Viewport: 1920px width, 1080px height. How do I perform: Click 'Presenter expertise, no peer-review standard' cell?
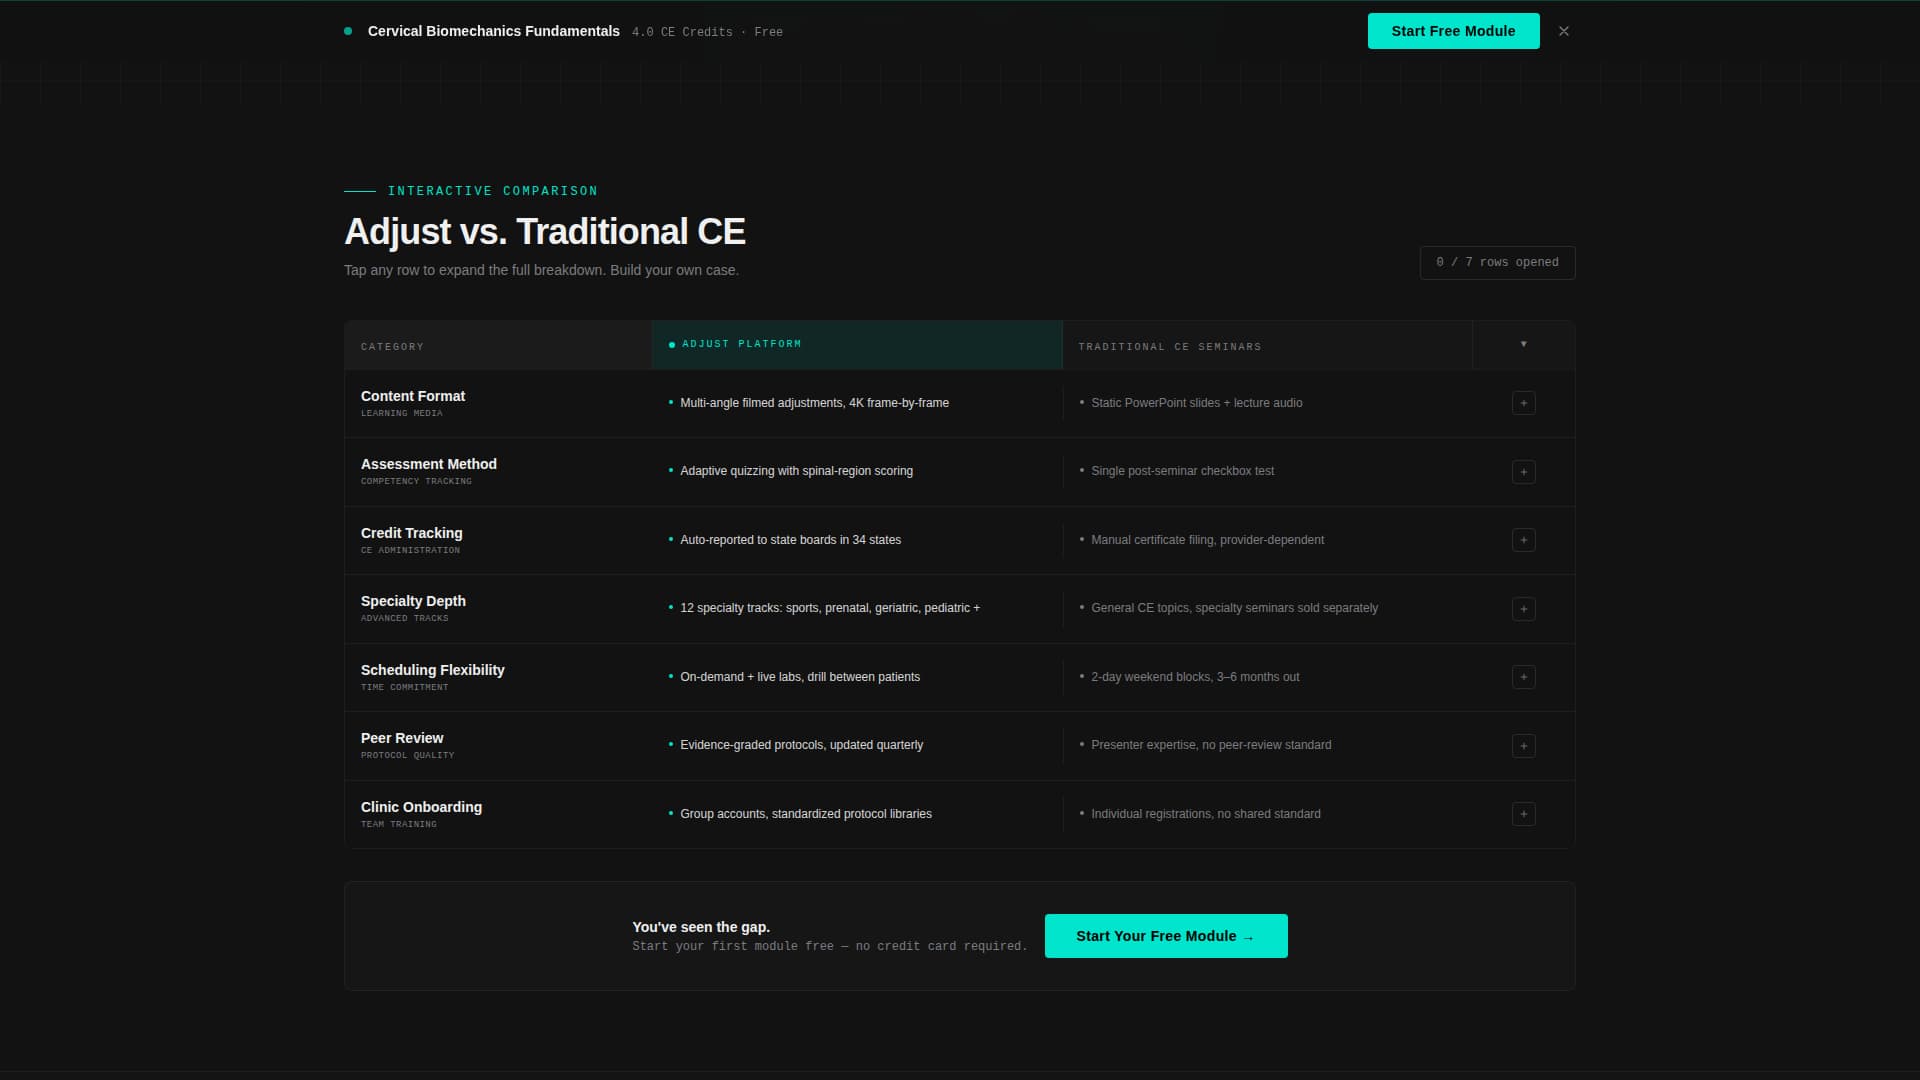[1211, 745]
